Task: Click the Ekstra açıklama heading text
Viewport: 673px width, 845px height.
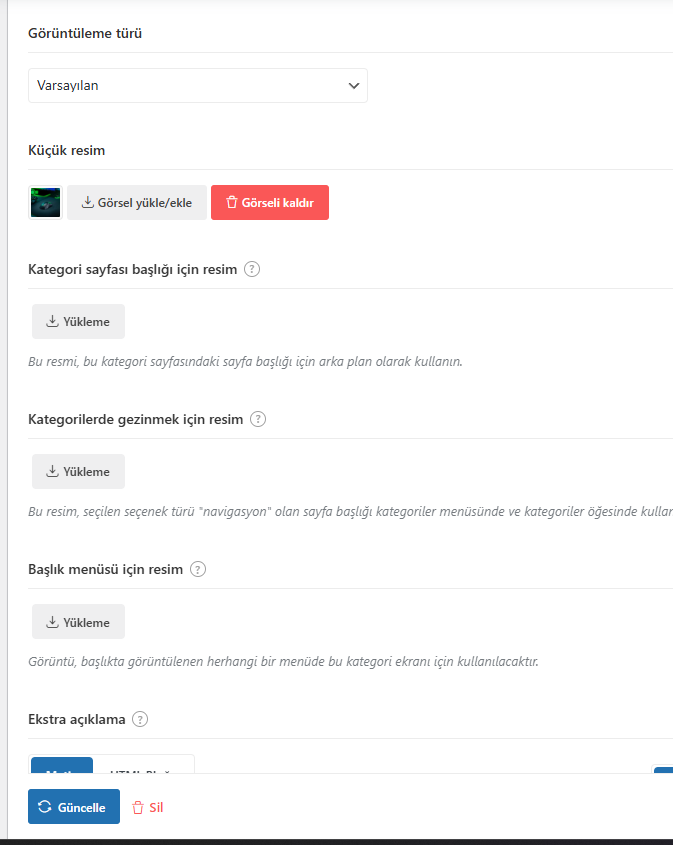Action: click(78, 719)
